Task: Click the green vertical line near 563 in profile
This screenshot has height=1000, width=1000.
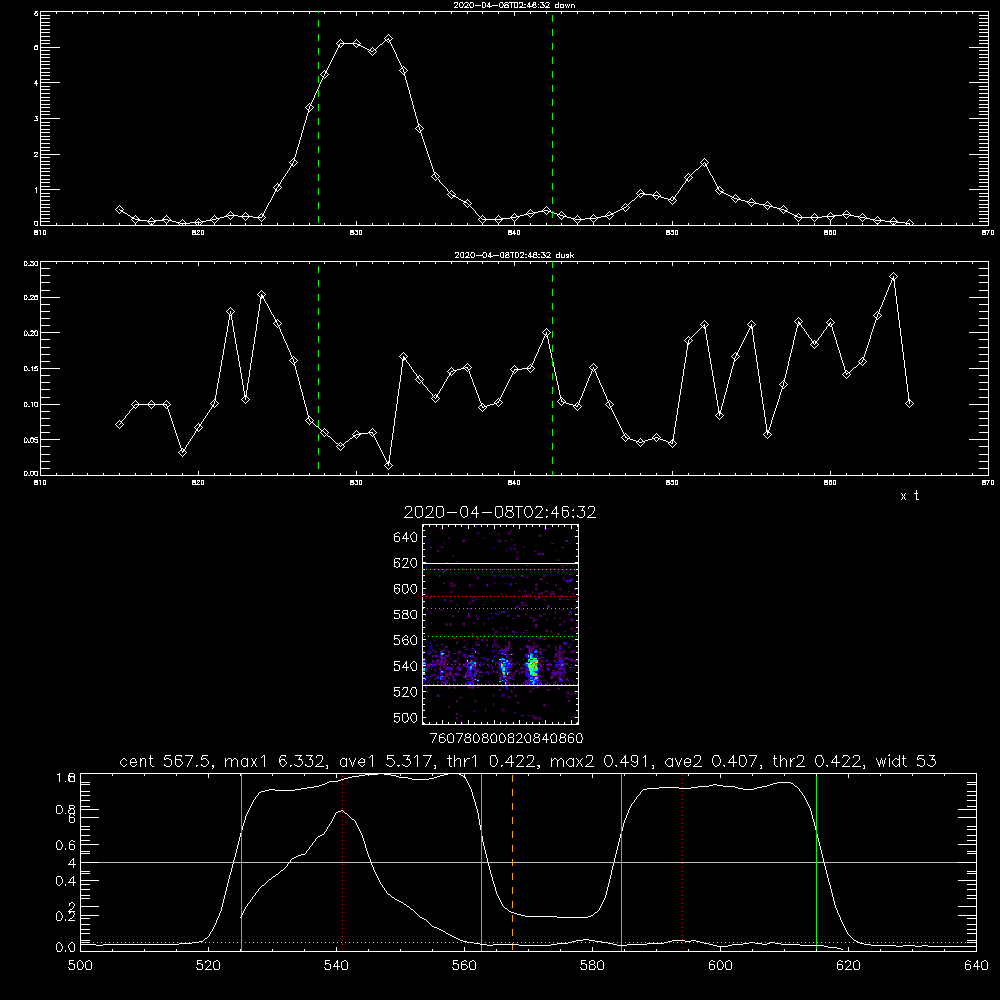Action: [482, 861]
